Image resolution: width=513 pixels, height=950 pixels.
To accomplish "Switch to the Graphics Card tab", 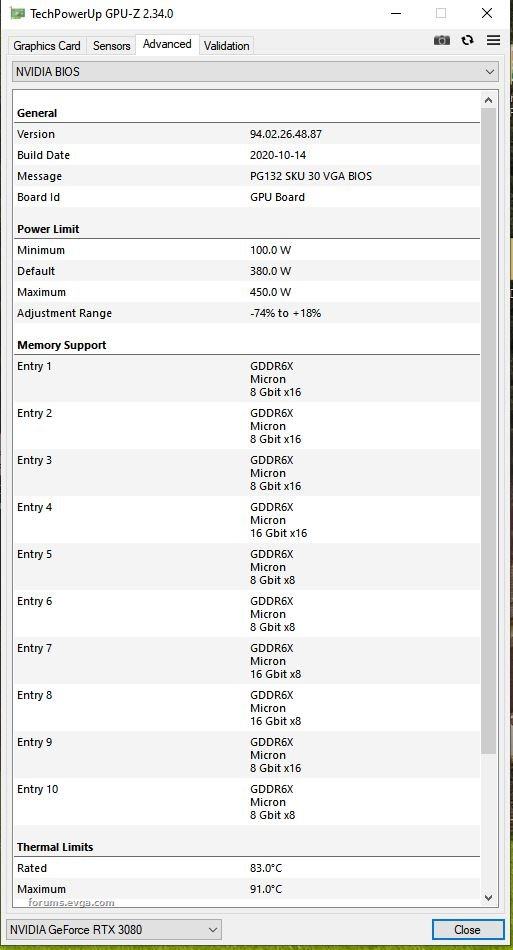I will [x=47, y=46].
